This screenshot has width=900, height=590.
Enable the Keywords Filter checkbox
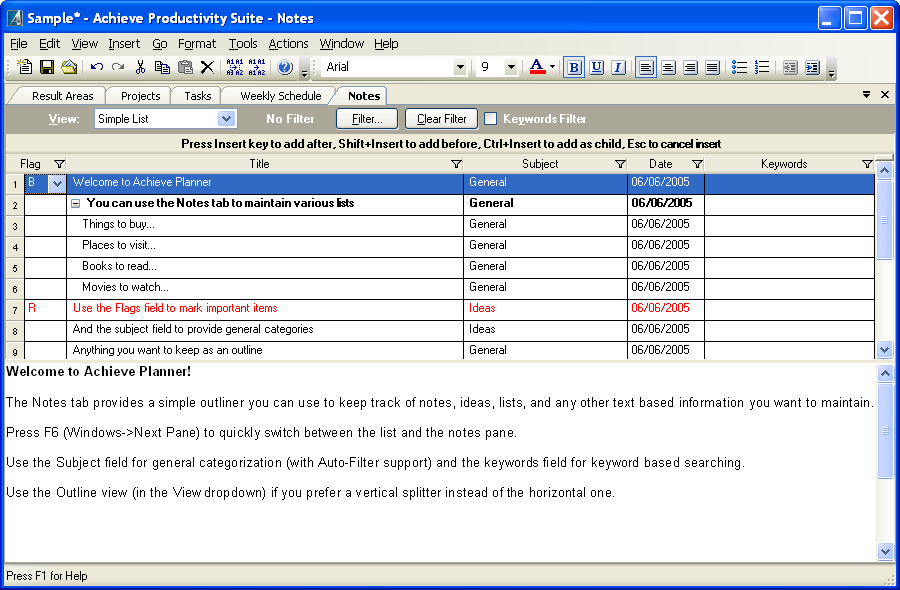coord(490,119)
